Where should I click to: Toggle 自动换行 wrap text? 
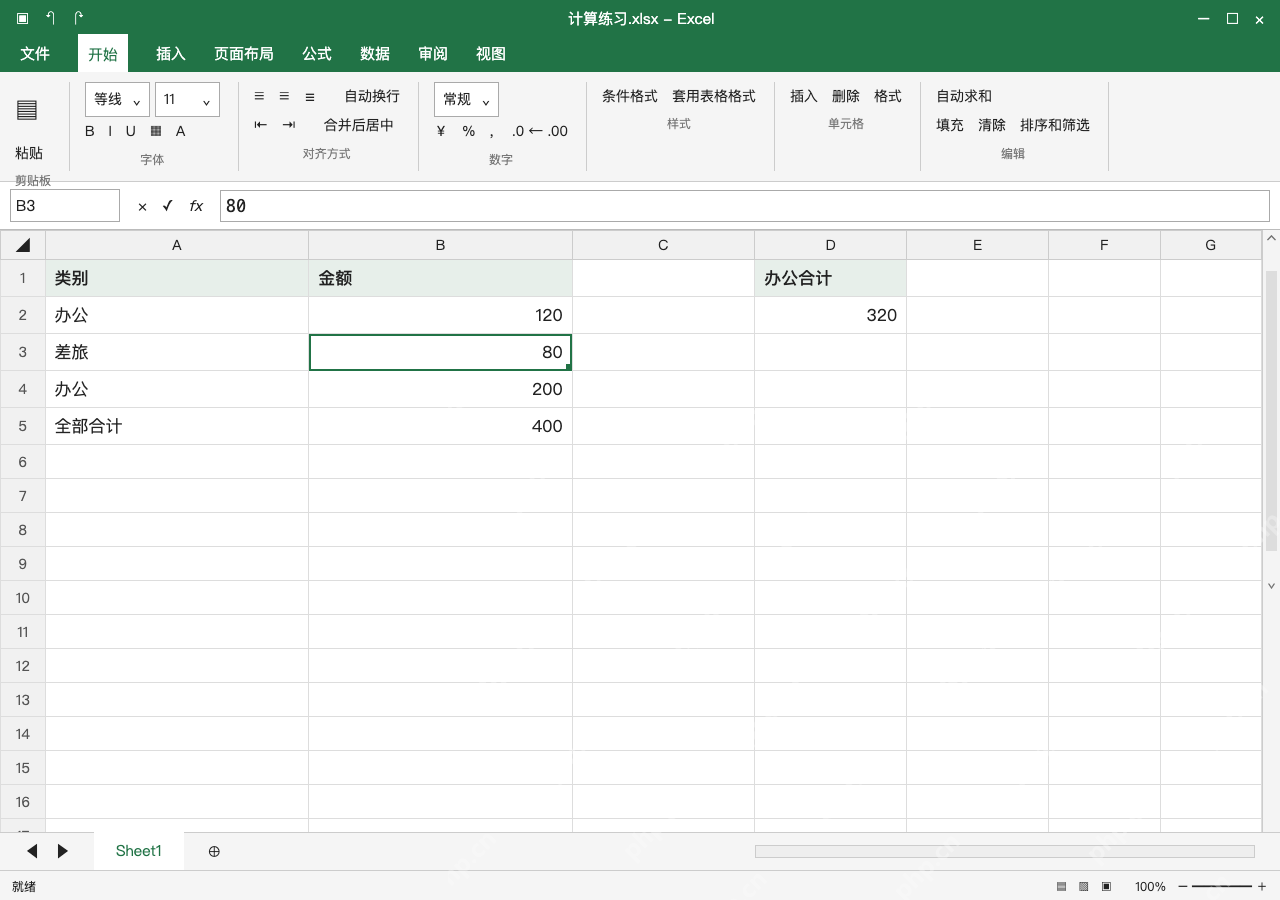372,96
